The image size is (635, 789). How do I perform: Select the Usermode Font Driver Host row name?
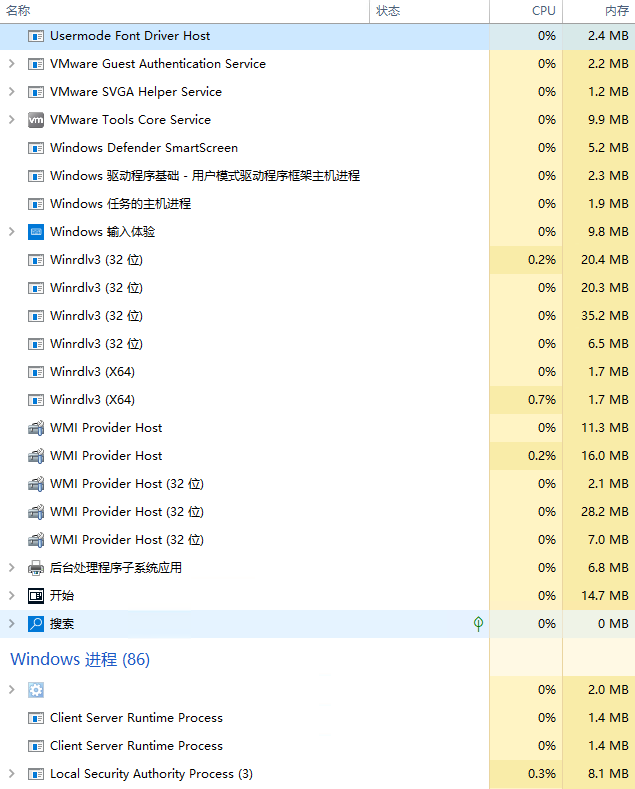point(130,36)
